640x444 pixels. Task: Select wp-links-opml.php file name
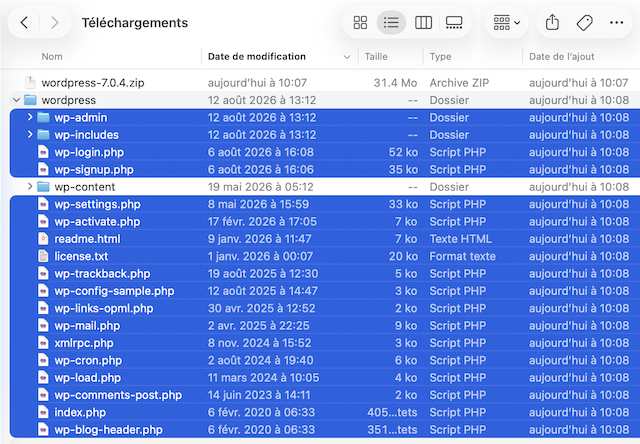coord(104,309)
